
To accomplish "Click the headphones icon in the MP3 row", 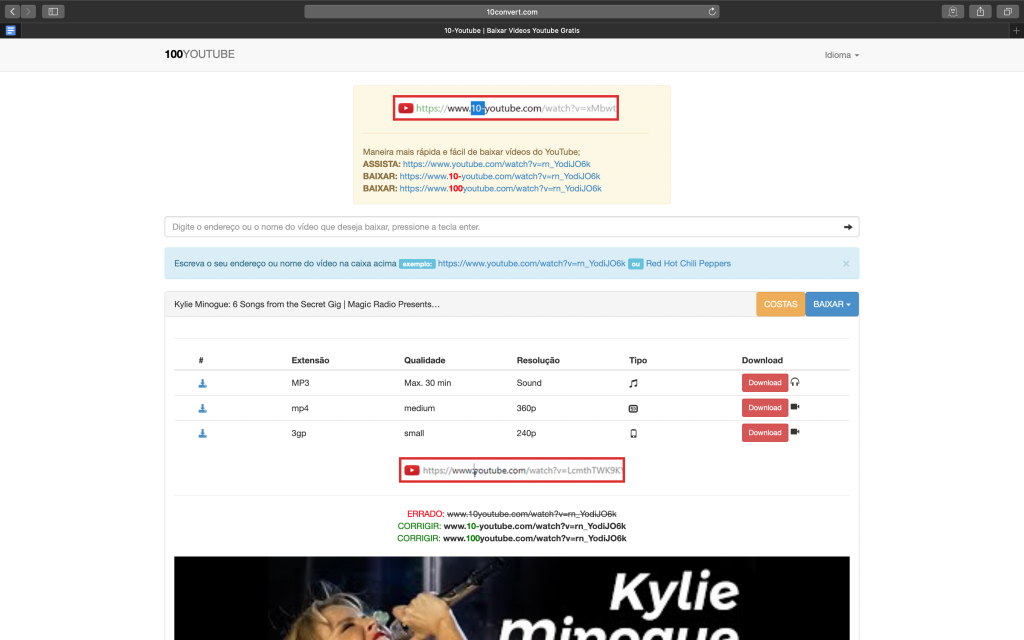I will pos(795,382).
